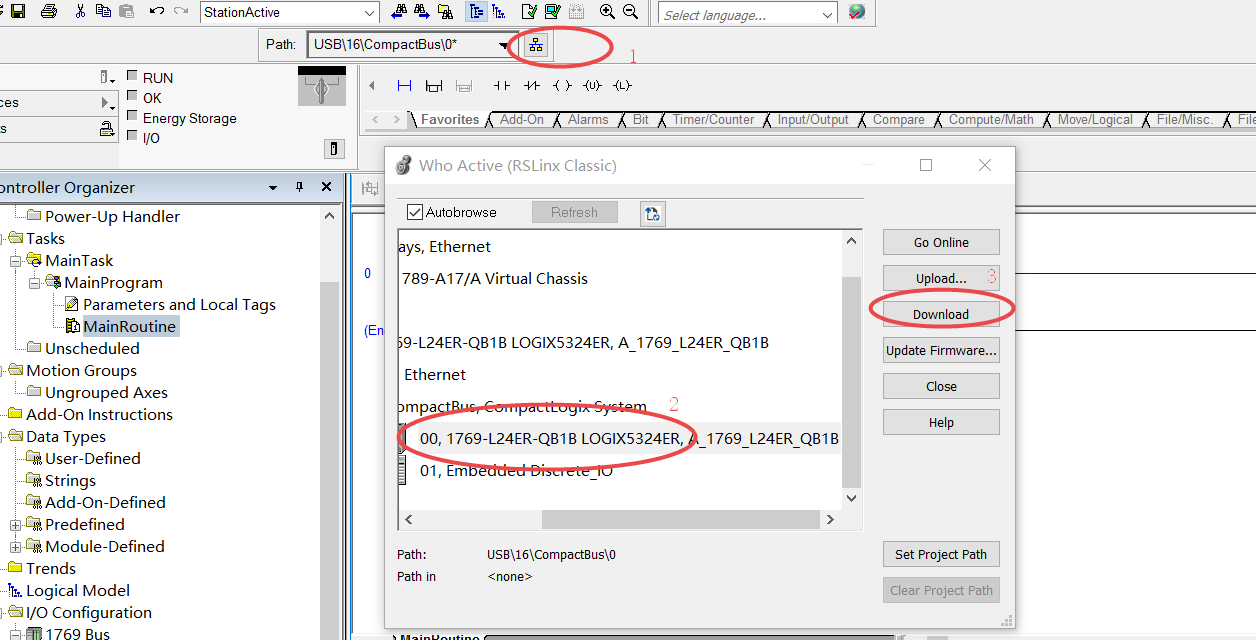Screen dimensions: 1256x640
Task: Open Who Active network browse icon
Action: click(x=536, y=45)
